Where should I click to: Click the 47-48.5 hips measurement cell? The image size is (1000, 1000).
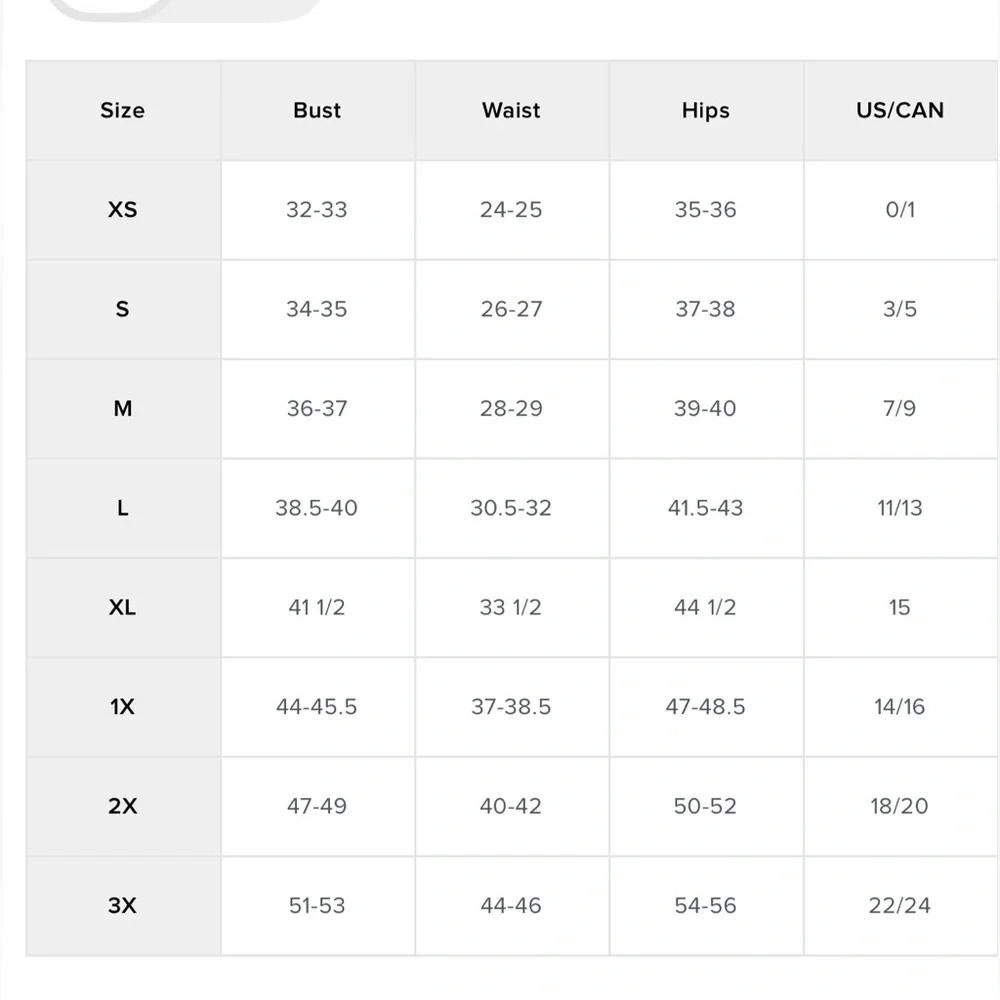click(705, 707)
